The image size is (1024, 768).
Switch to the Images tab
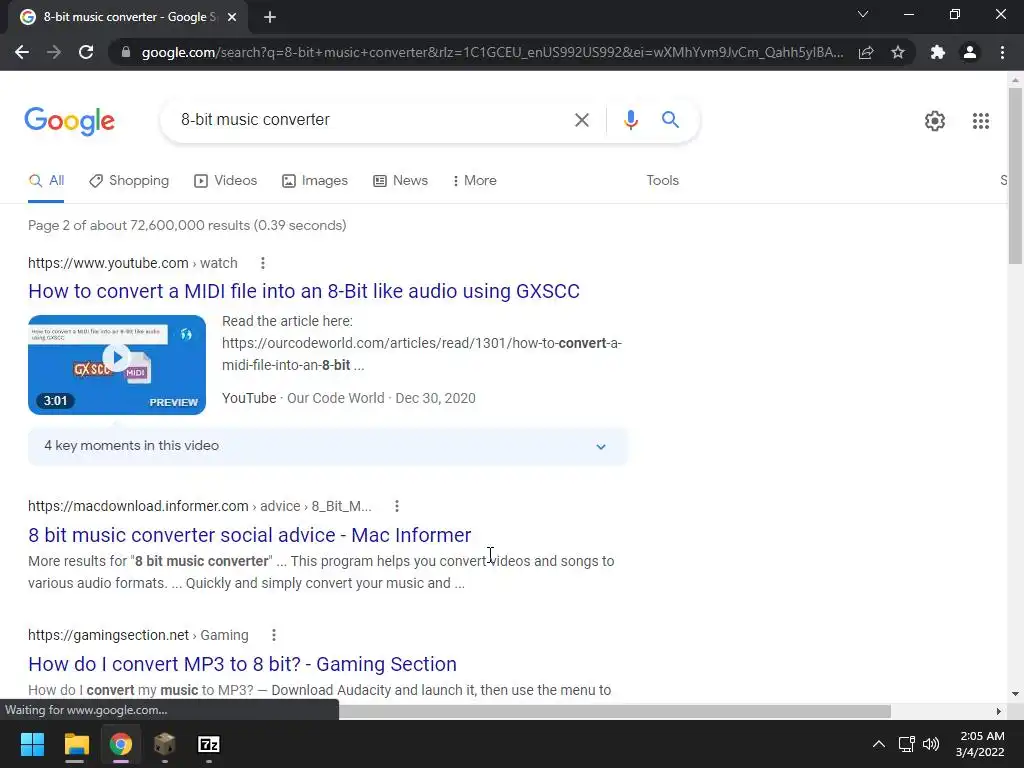315,181
